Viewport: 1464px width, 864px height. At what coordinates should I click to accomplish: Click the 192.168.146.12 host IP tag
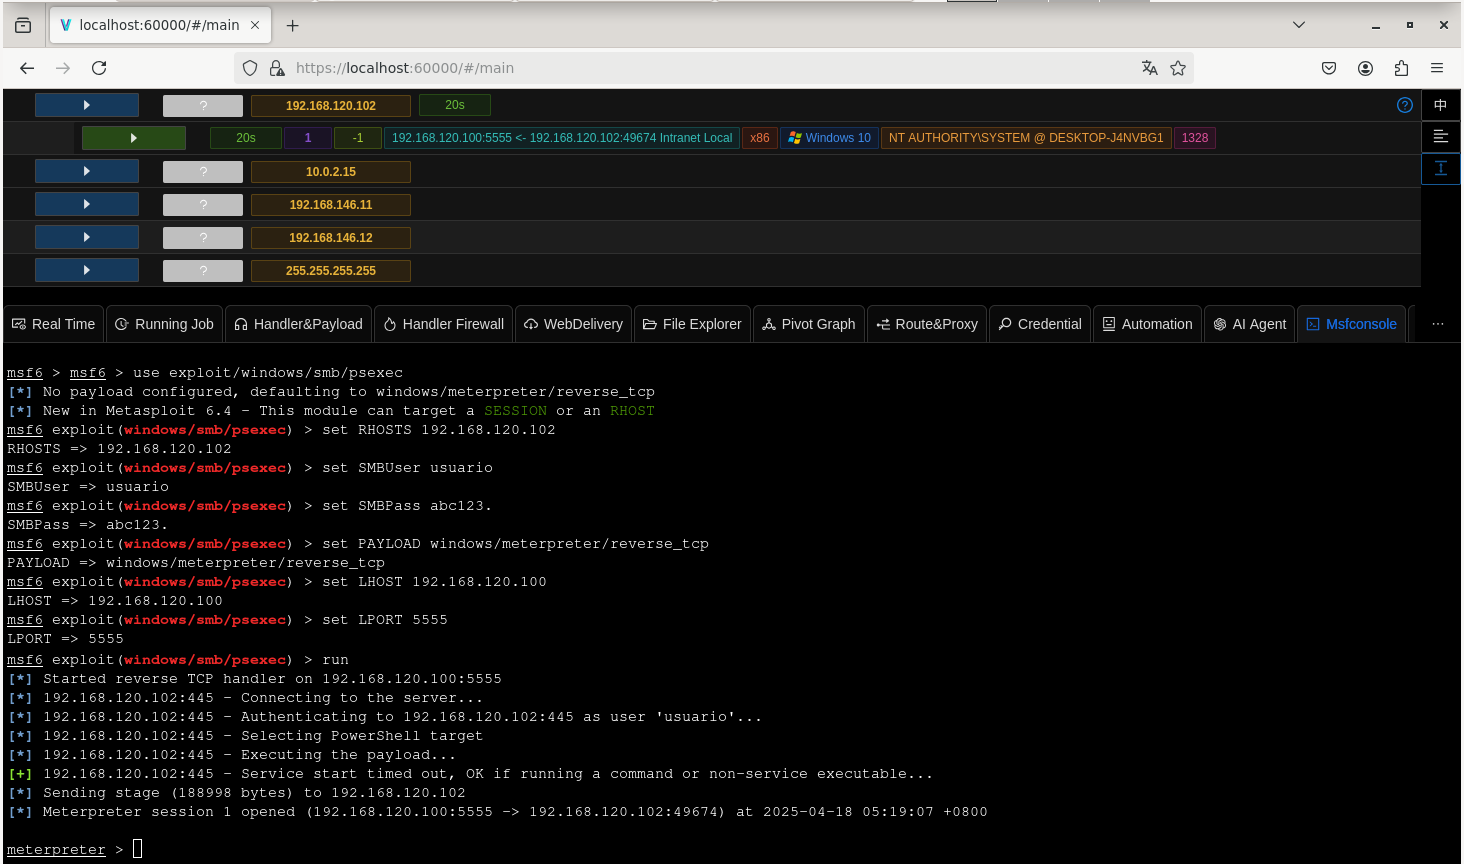(331, 238)
